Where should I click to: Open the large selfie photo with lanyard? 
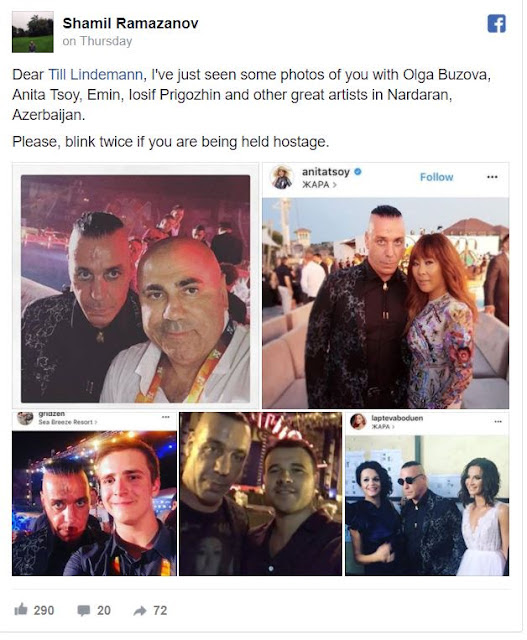tap(136, 289)
